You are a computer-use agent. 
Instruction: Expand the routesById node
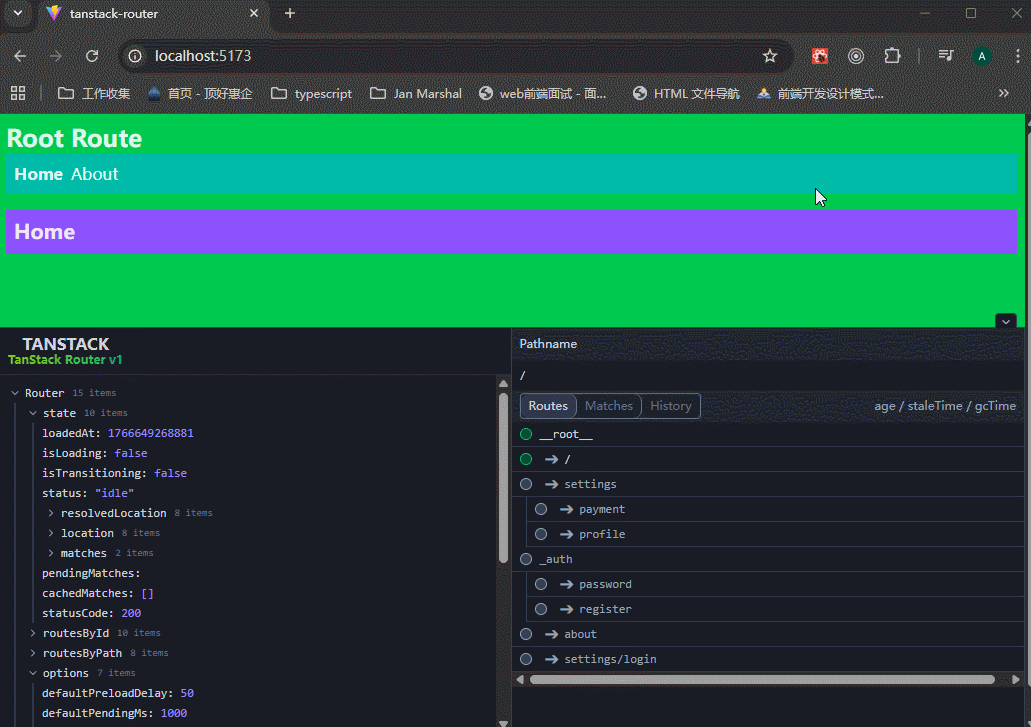[33, 633]
